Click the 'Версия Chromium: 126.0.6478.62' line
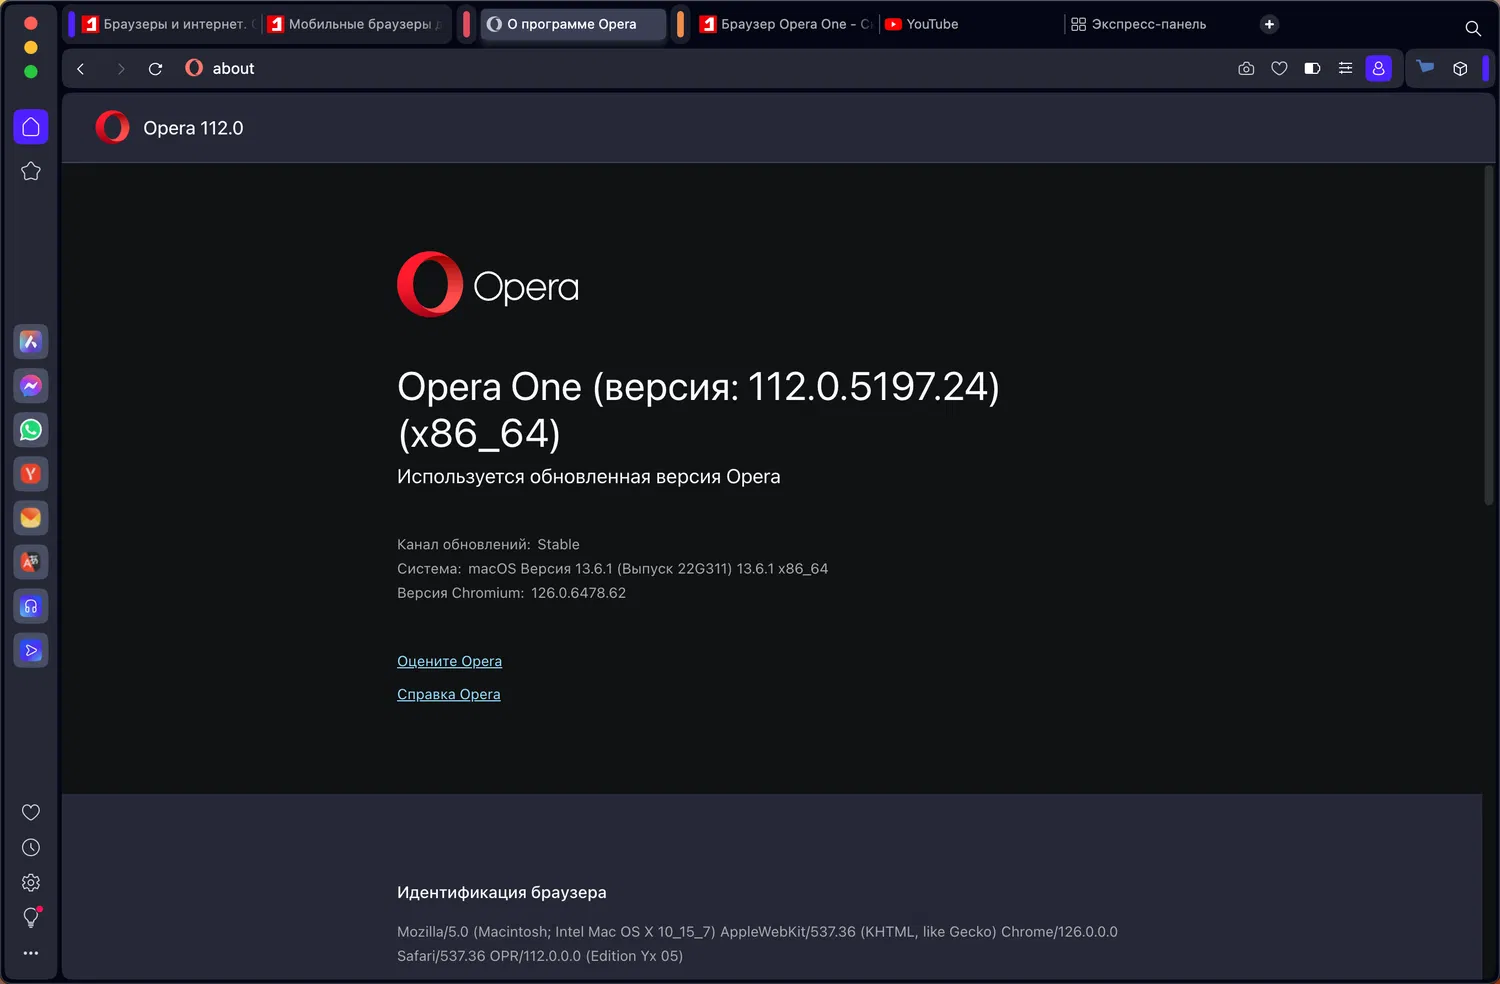This screenshot has height=984, width=1500. click(511, 593)
